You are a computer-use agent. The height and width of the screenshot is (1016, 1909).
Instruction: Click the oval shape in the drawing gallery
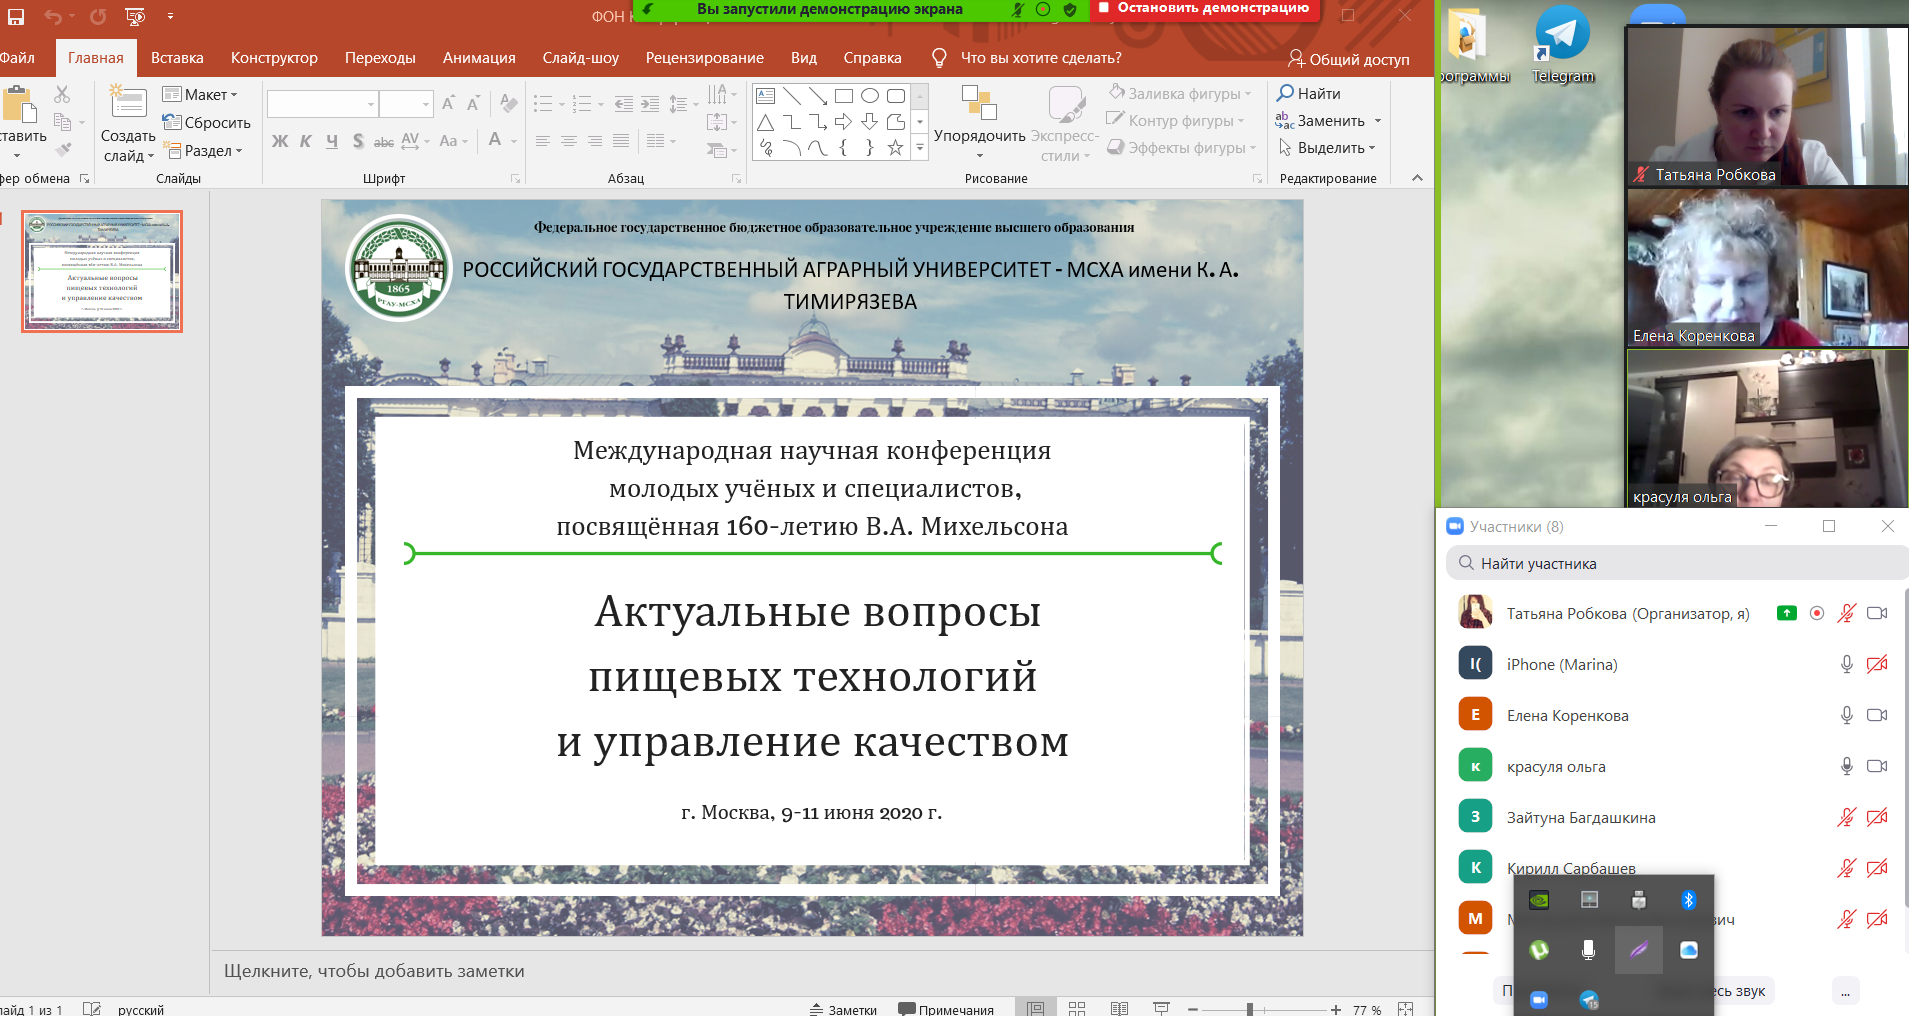pos(870,96)
